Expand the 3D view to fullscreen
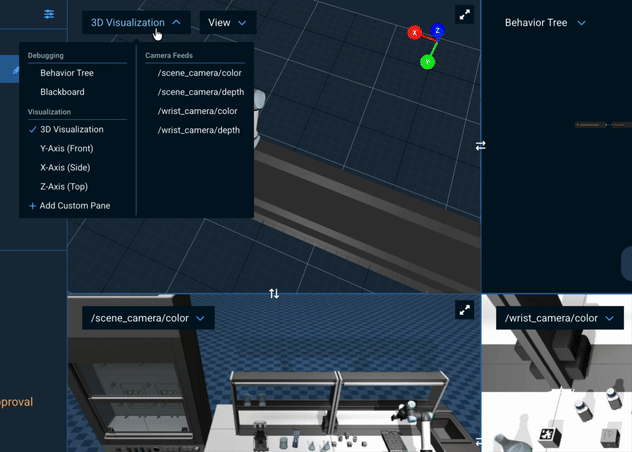This screenshot has width=632, height=452. pyautogui.click(x=464, y=15)
